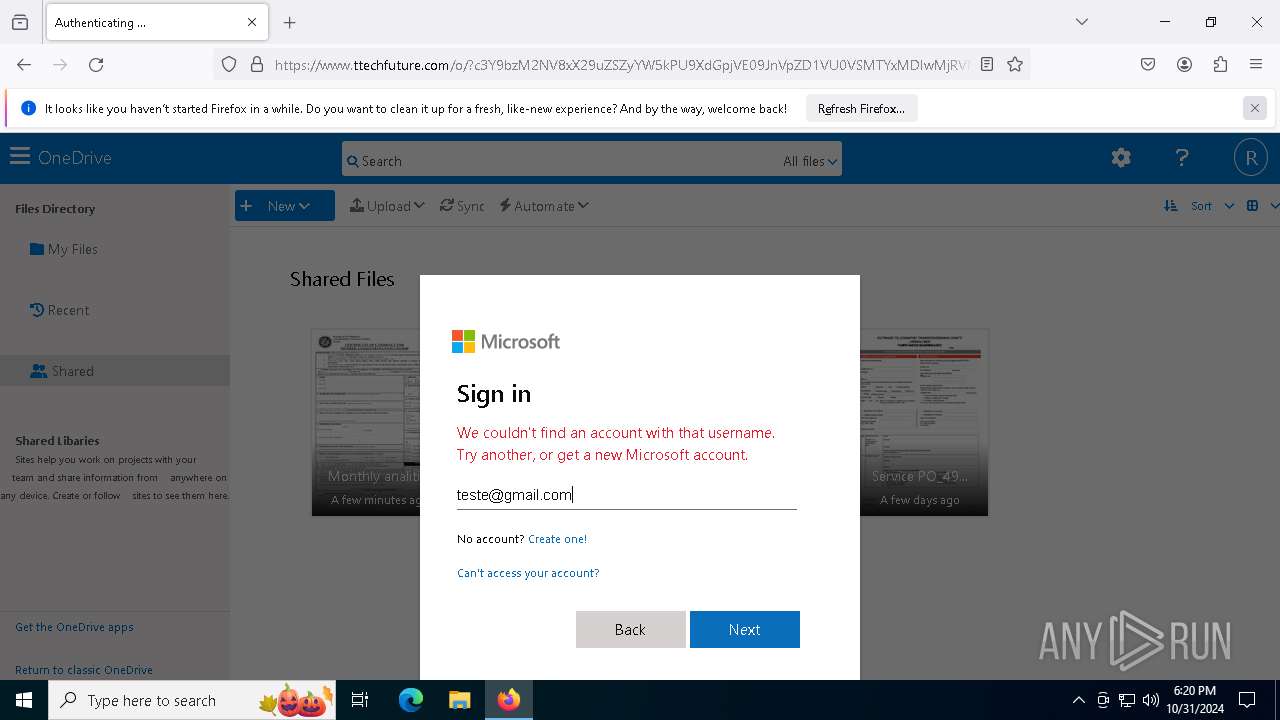1280x720 pixels.
Task: Expand the list all tabs chevron
Action: point(1082,22)
